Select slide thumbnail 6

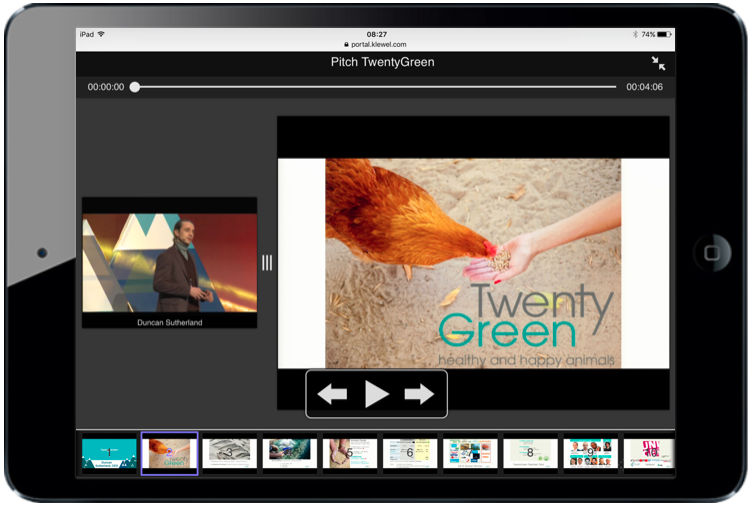click(x=410, y=453)
